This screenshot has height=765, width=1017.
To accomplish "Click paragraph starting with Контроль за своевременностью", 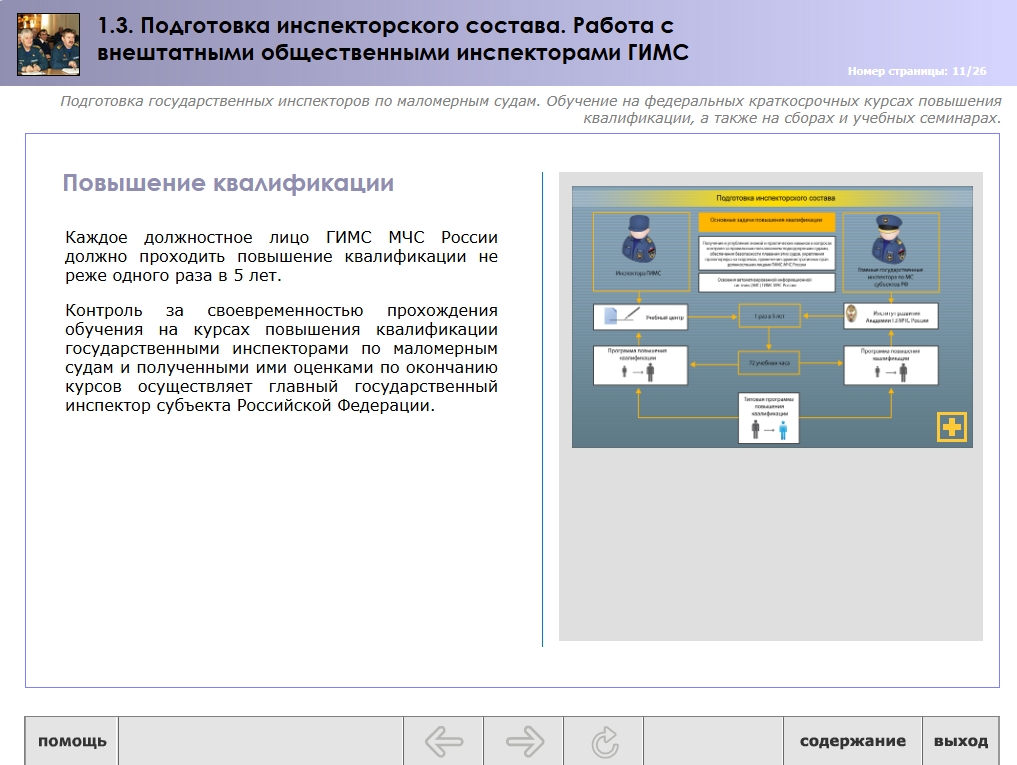I will point(281,358).
